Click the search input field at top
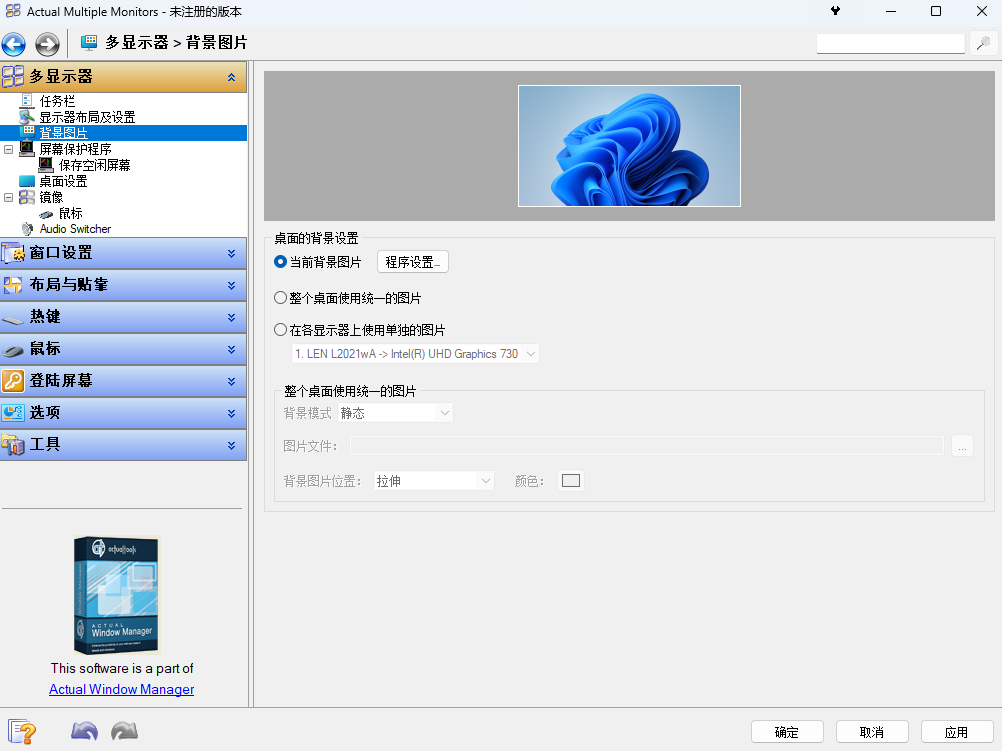This screenshot has width=1002, height=751. coord(891,43)
